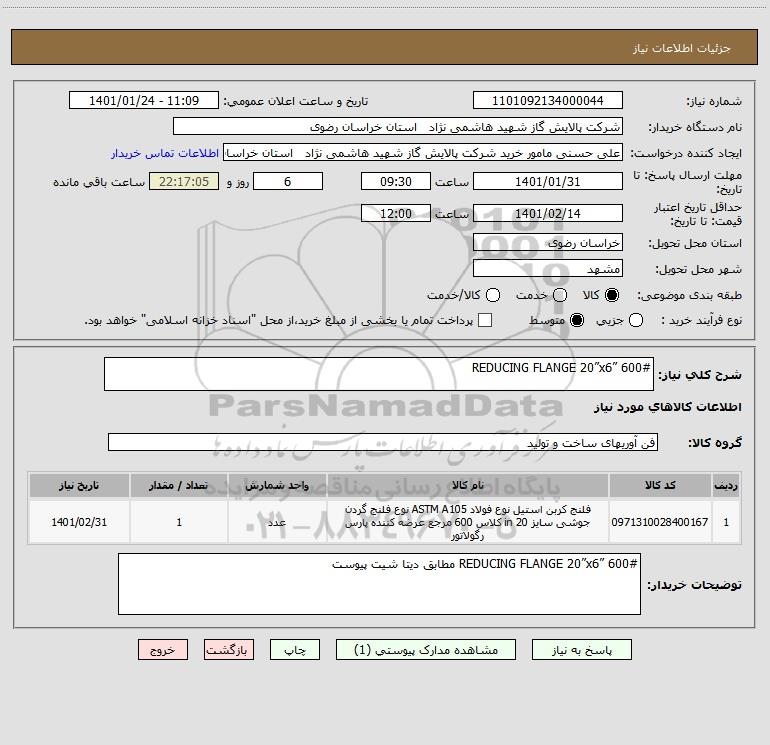Click the چاپ print button
770x745 pixels.
point(295,650)
